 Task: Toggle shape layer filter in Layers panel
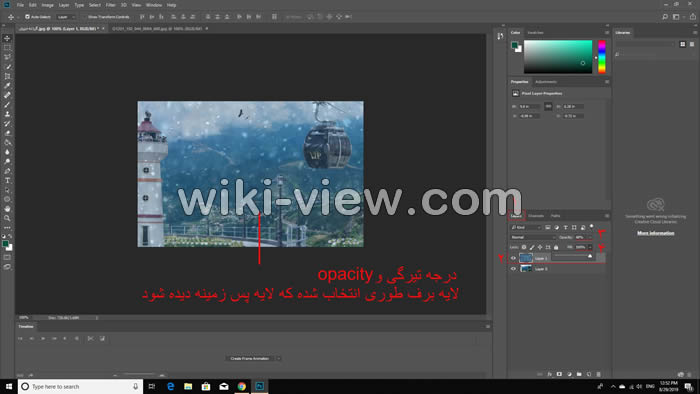click(574, 228)
